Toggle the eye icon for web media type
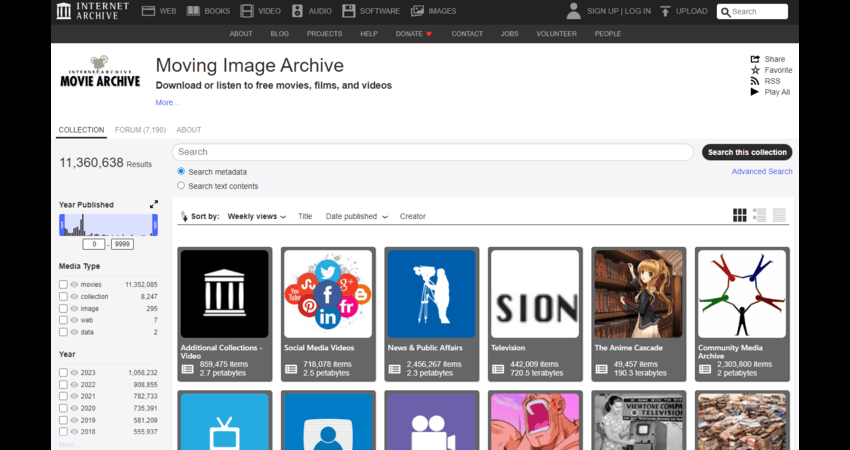The width and height of the screenshot is (850, 450). coord(74,320)
